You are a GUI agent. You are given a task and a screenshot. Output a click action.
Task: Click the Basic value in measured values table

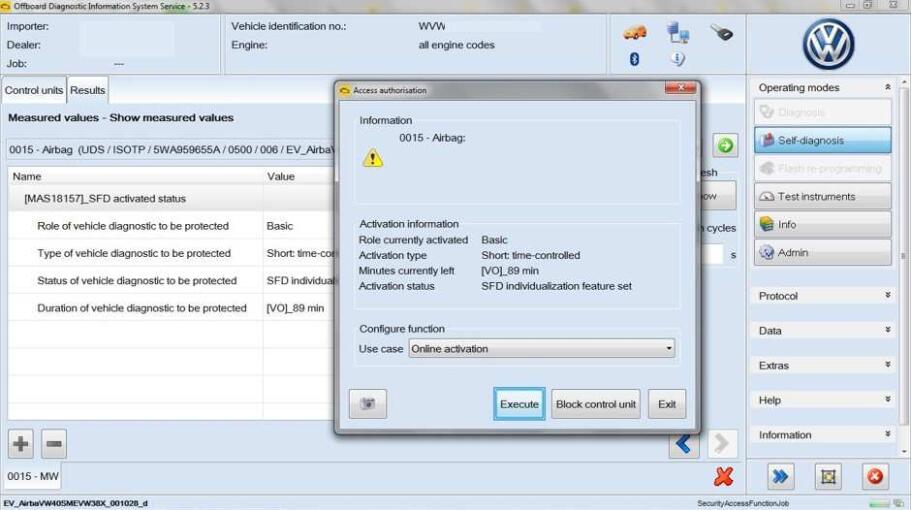pos(279,226)
